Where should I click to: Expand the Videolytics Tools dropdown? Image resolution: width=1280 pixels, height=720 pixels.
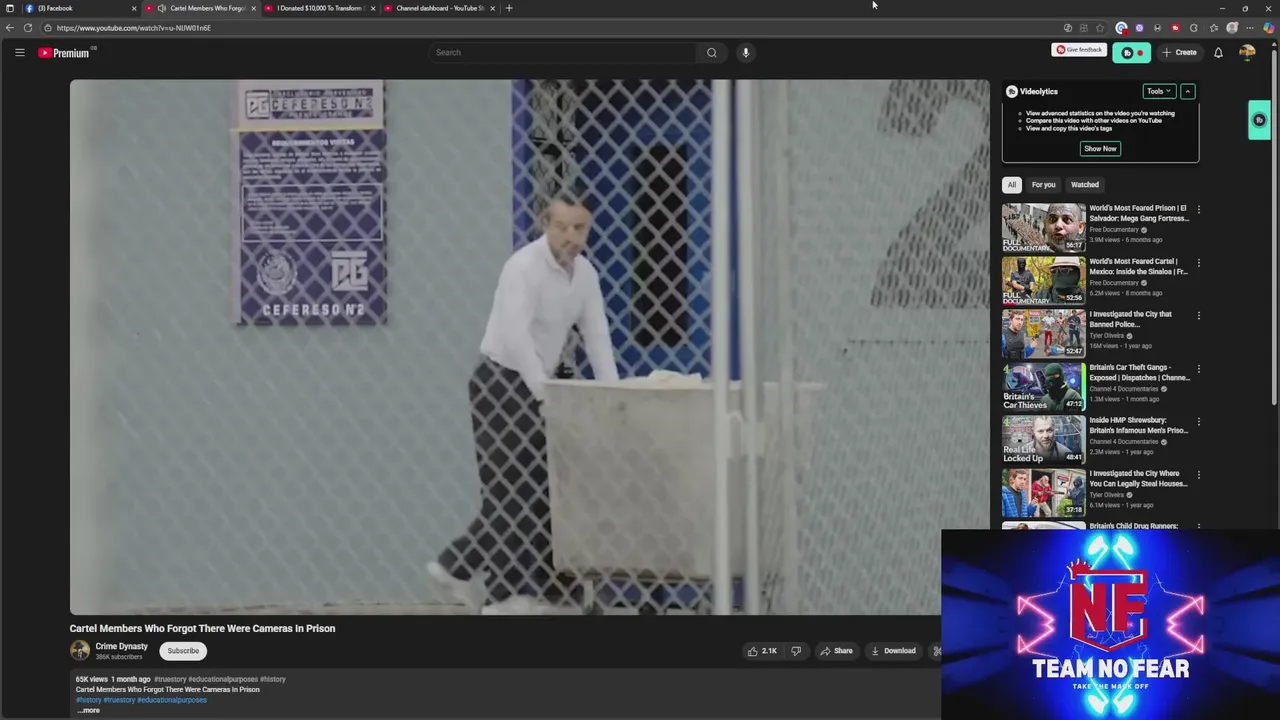click(1159, 91)
